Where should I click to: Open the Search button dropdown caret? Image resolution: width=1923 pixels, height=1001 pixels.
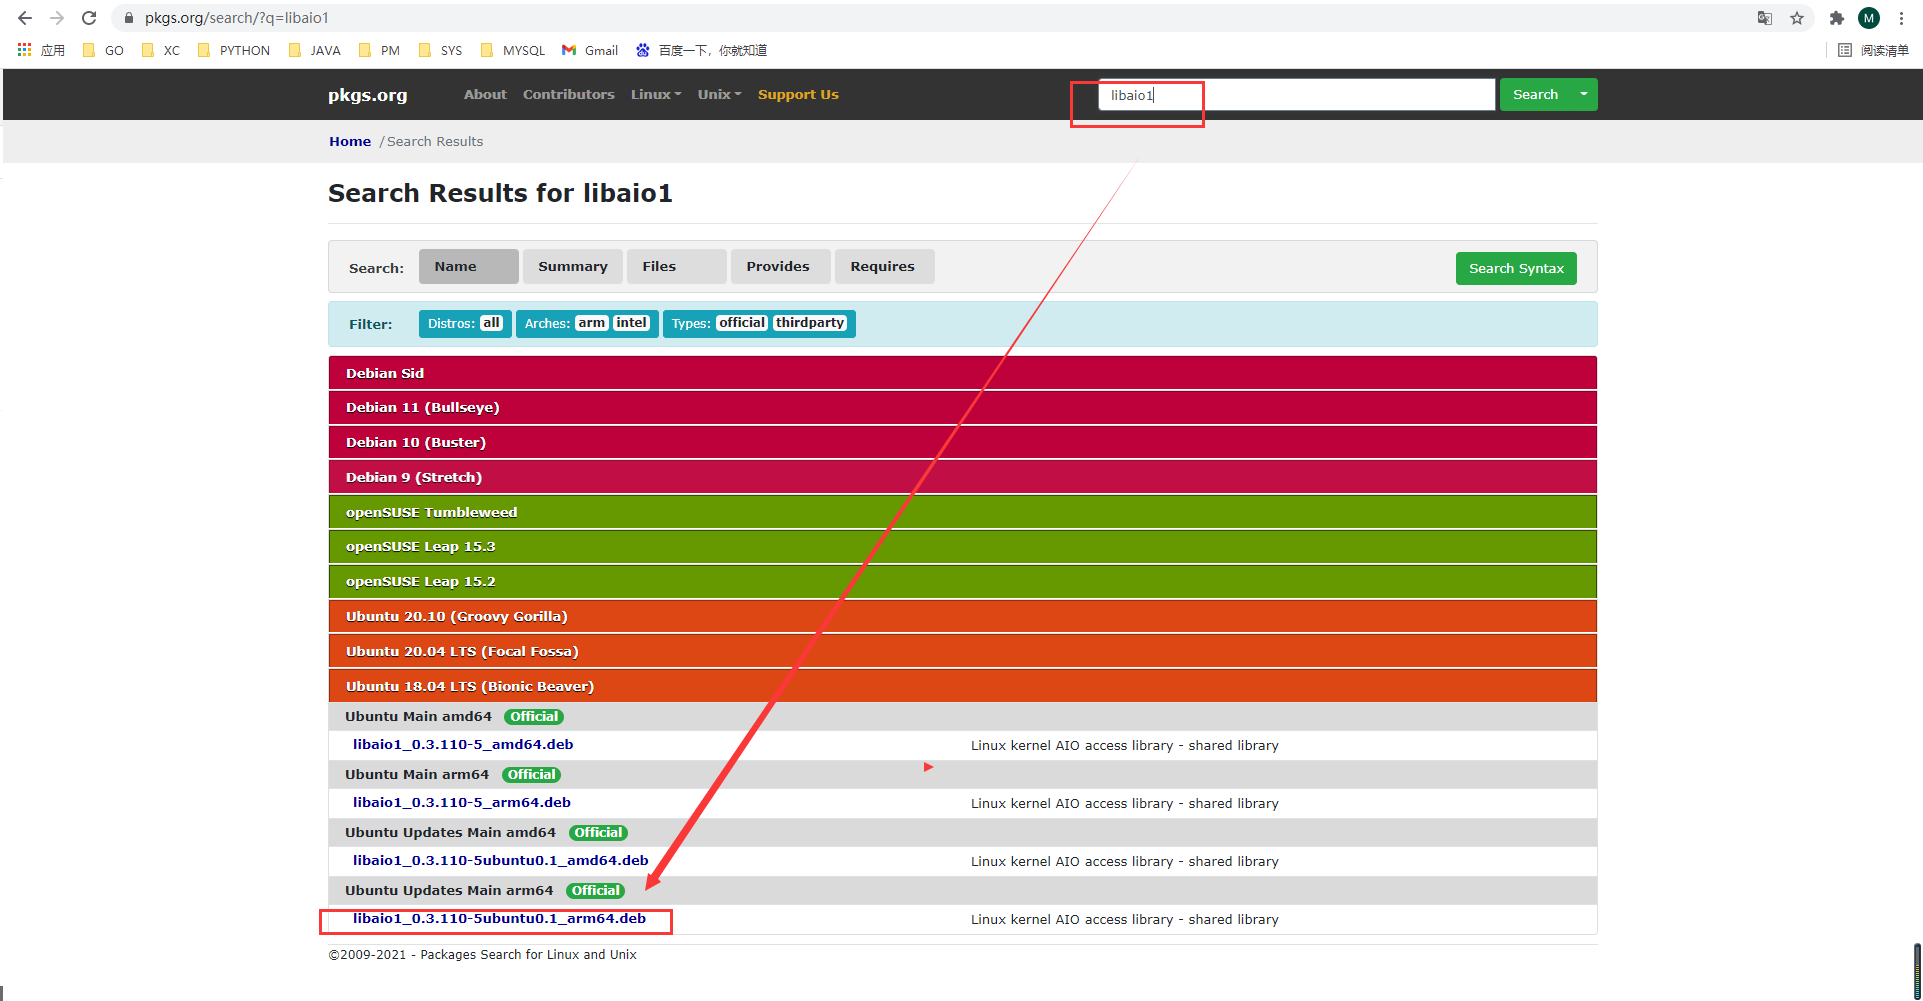click(1584, 95)
